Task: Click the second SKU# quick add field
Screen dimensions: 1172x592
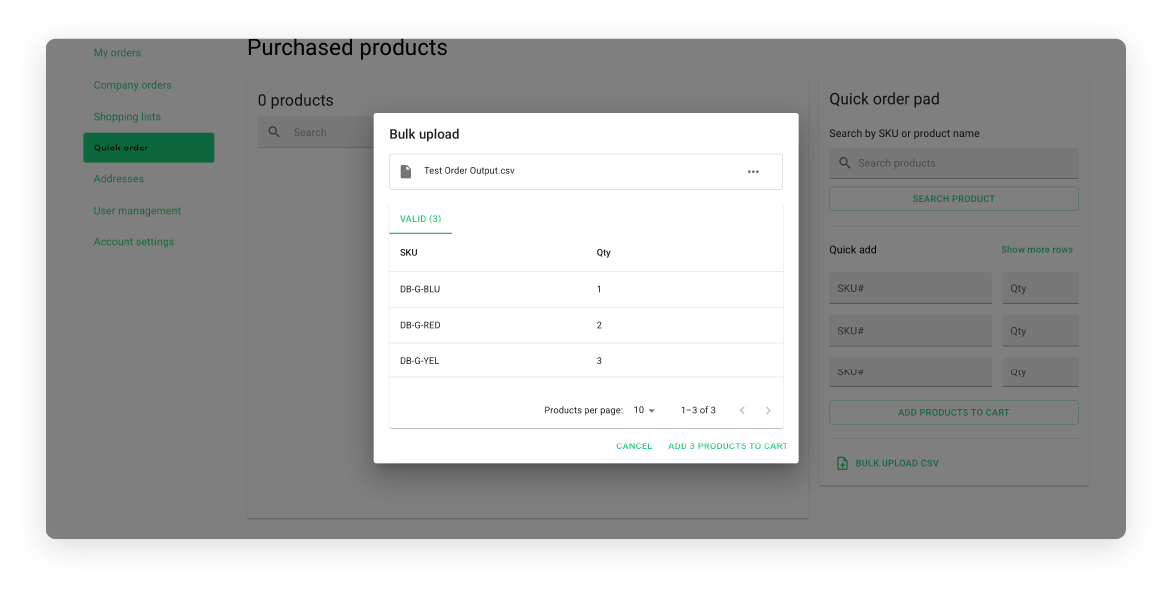Action: pyautogui.click(x=910, y=331)
